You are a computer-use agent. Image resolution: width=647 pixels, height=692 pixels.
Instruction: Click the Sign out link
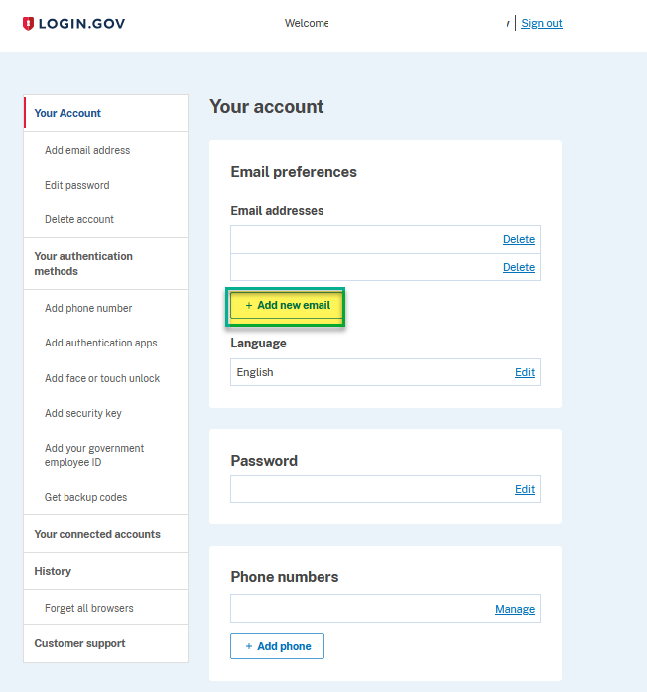pos(541,23)
